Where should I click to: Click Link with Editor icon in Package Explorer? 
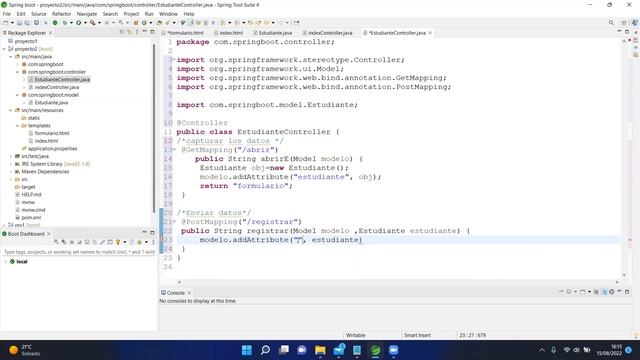pyautogui.click(x=129, y=32)
